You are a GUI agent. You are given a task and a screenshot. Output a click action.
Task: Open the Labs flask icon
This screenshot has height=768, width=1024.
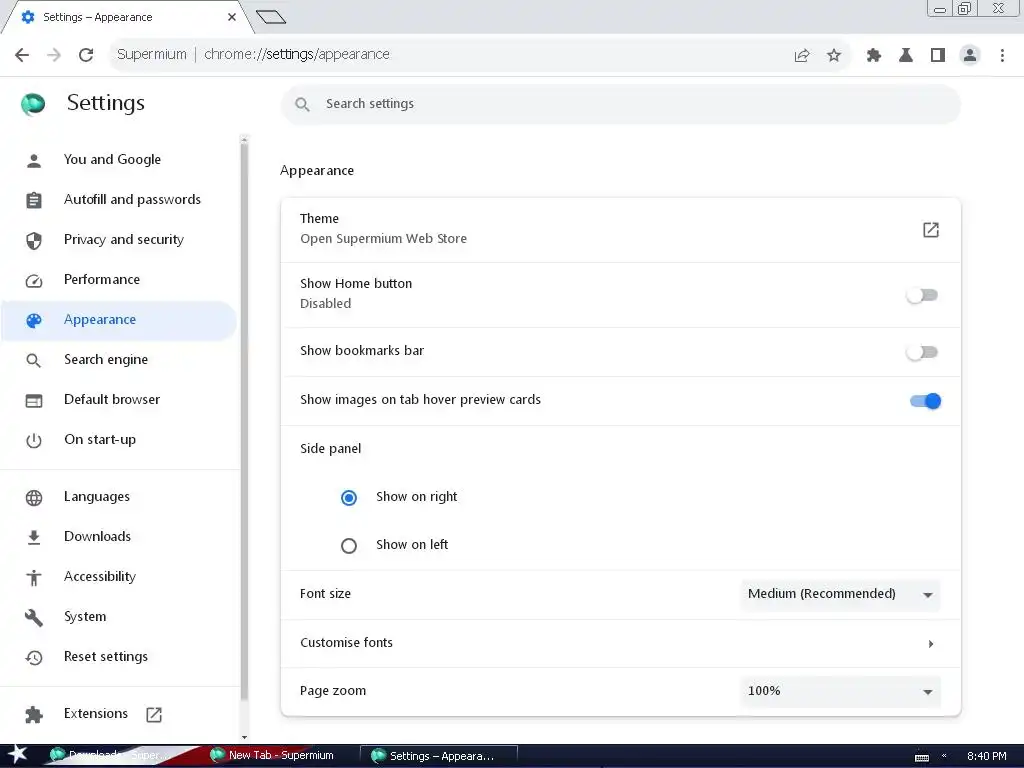[906, 55]
